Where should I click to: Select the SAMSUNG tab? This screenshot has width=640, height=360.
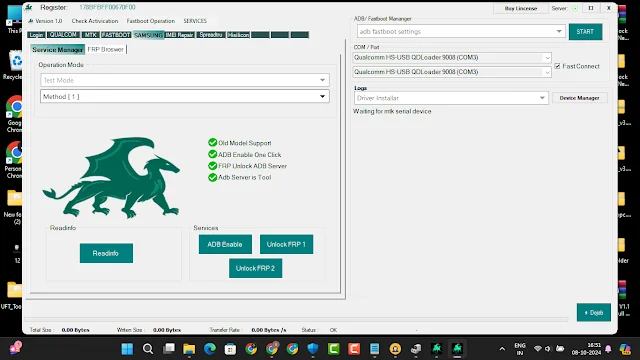pyautogui.click(x=149, y=35)
